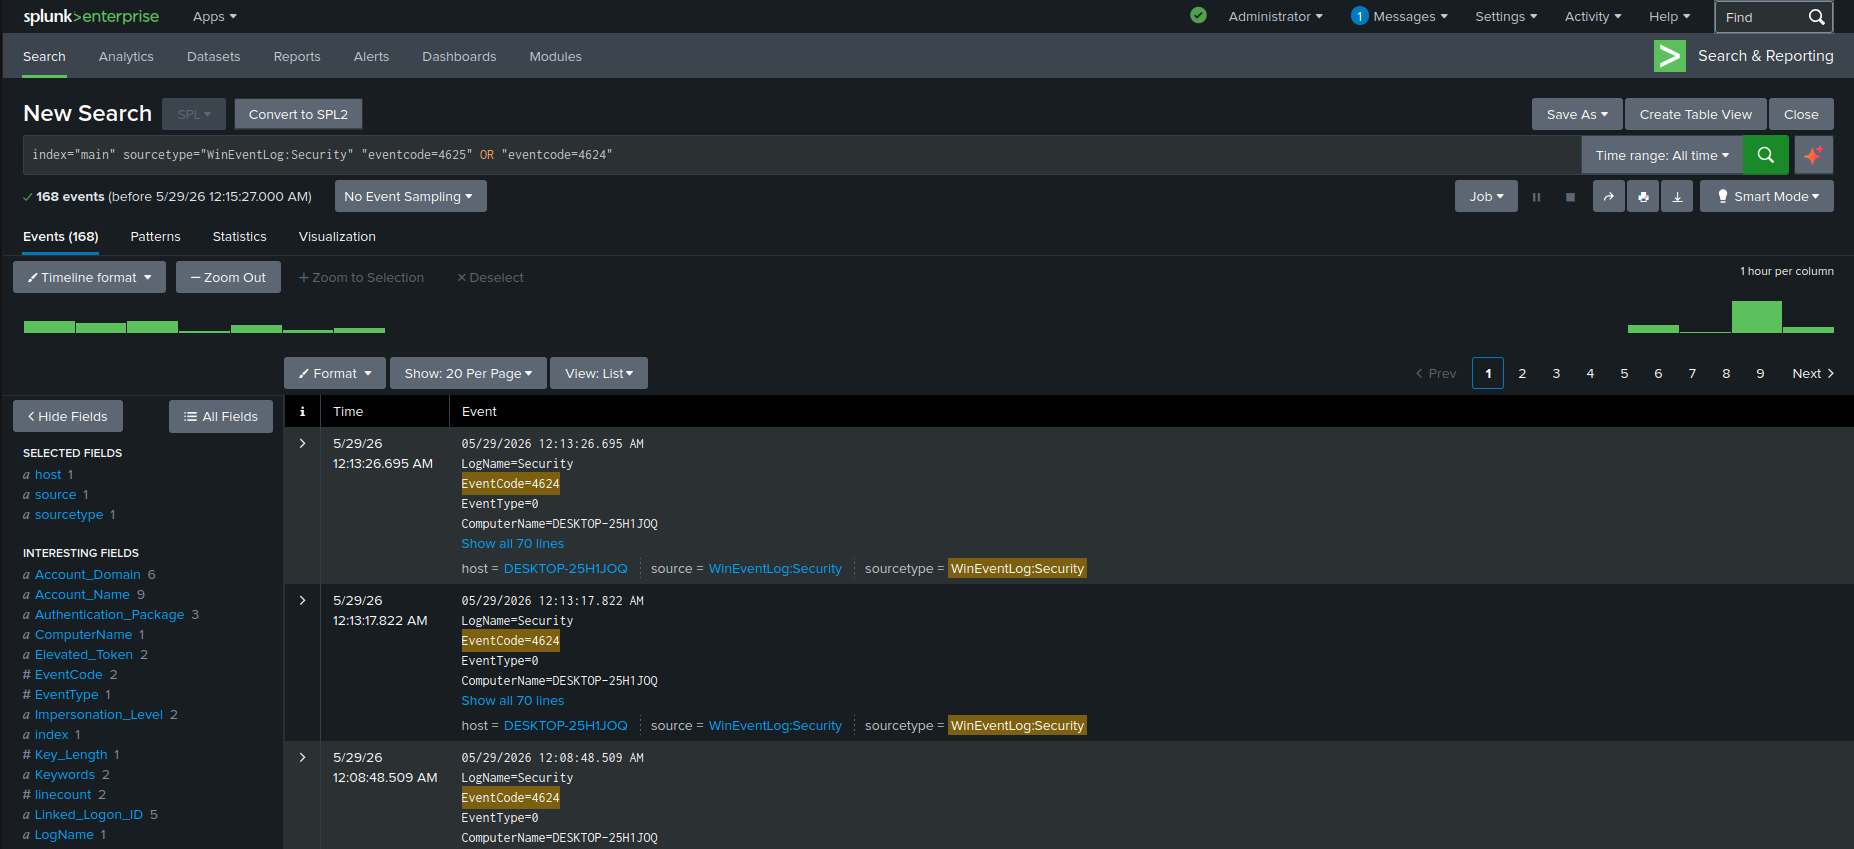Image resolution: width=1854 pixels, height=849 pixels.
Task: Click the event info column header icon
Action: tap(302, 411)
